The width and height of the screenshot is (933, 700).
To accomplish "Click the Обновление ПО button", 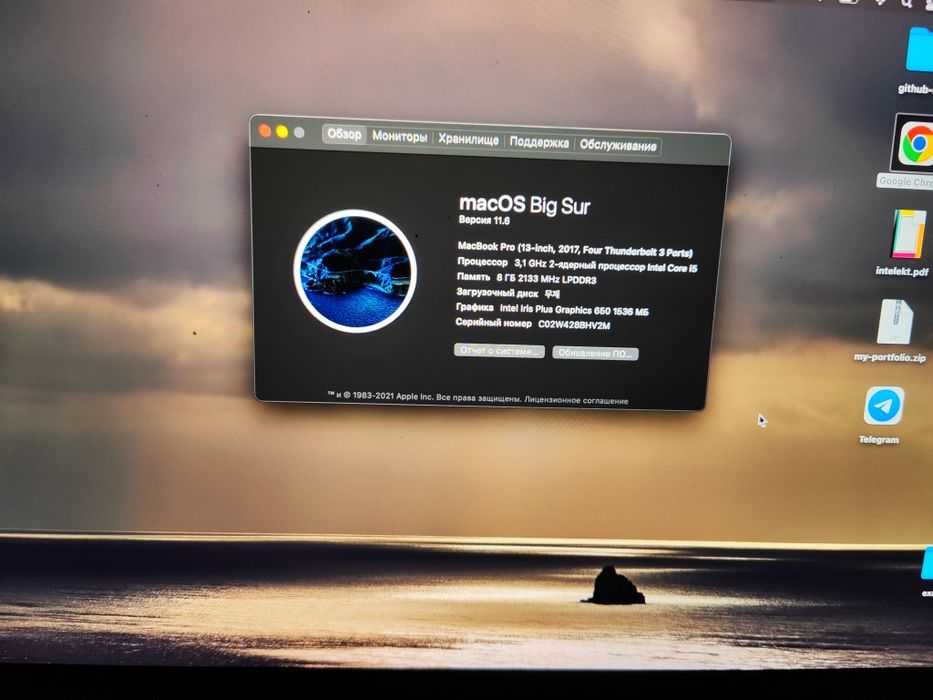I will point(595,353).
